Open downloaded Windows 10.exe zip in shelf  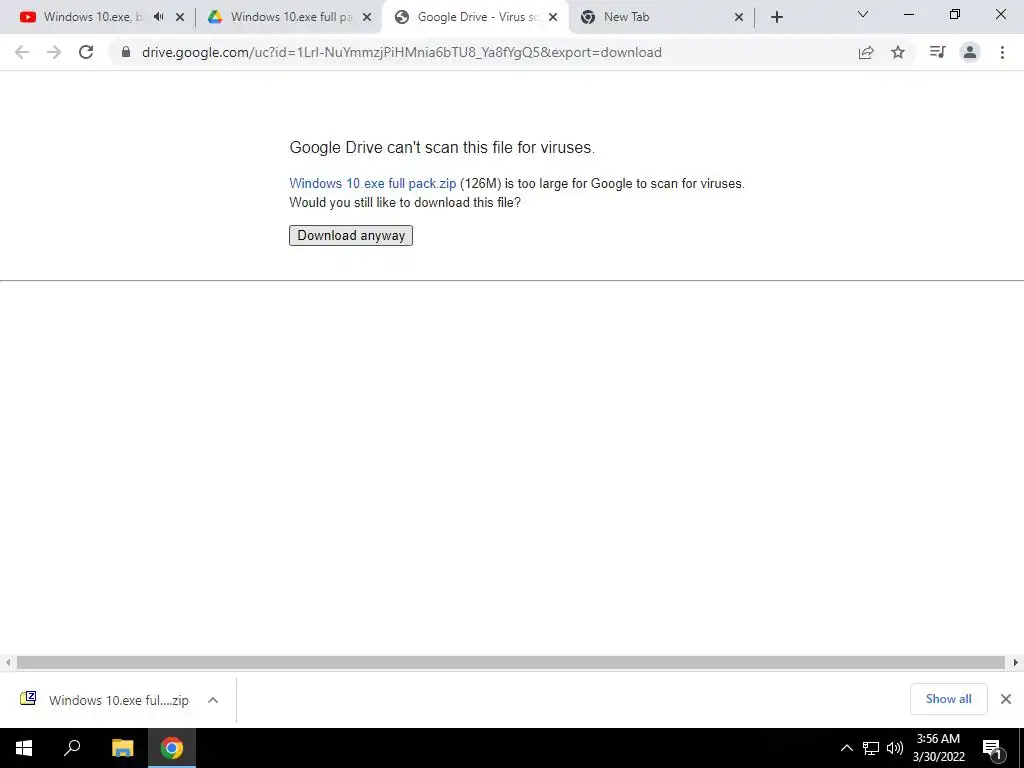[x=104, y=699]
